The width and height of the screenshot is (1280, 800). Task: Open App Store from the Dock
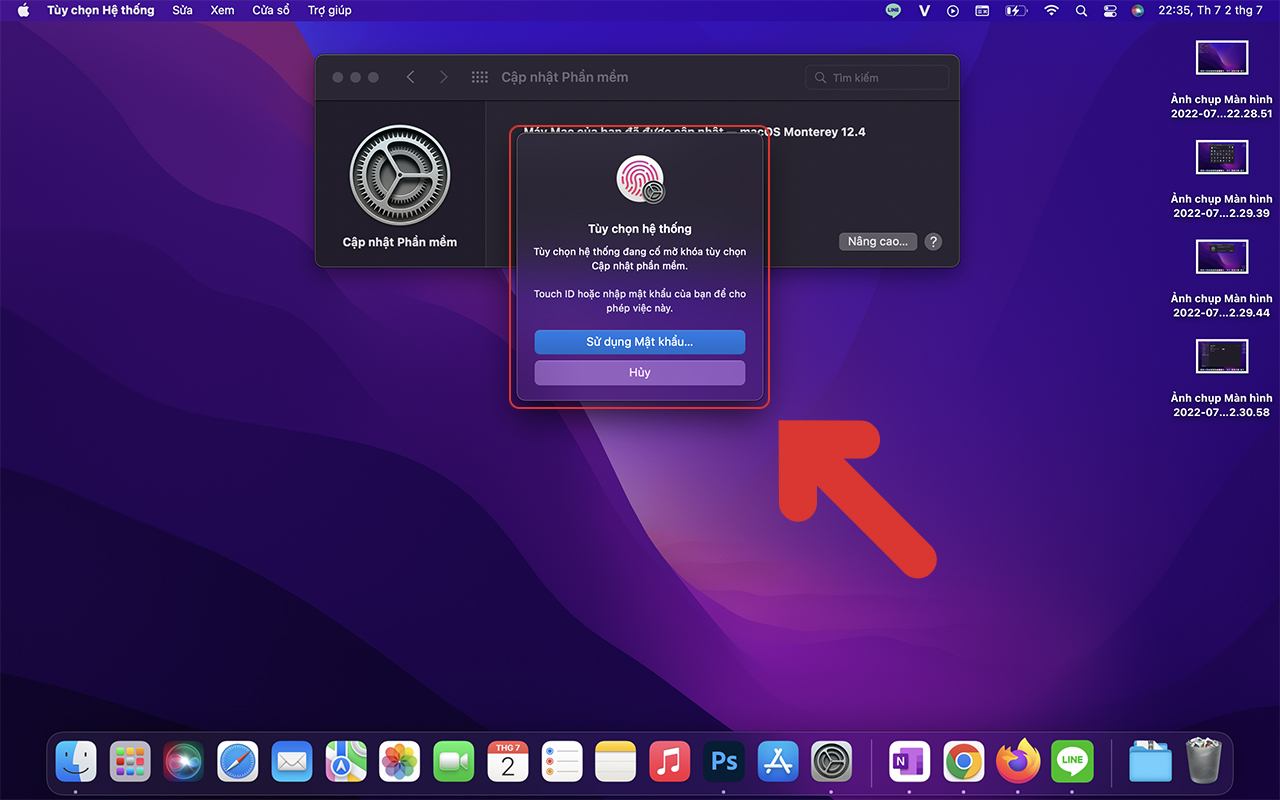778,762
